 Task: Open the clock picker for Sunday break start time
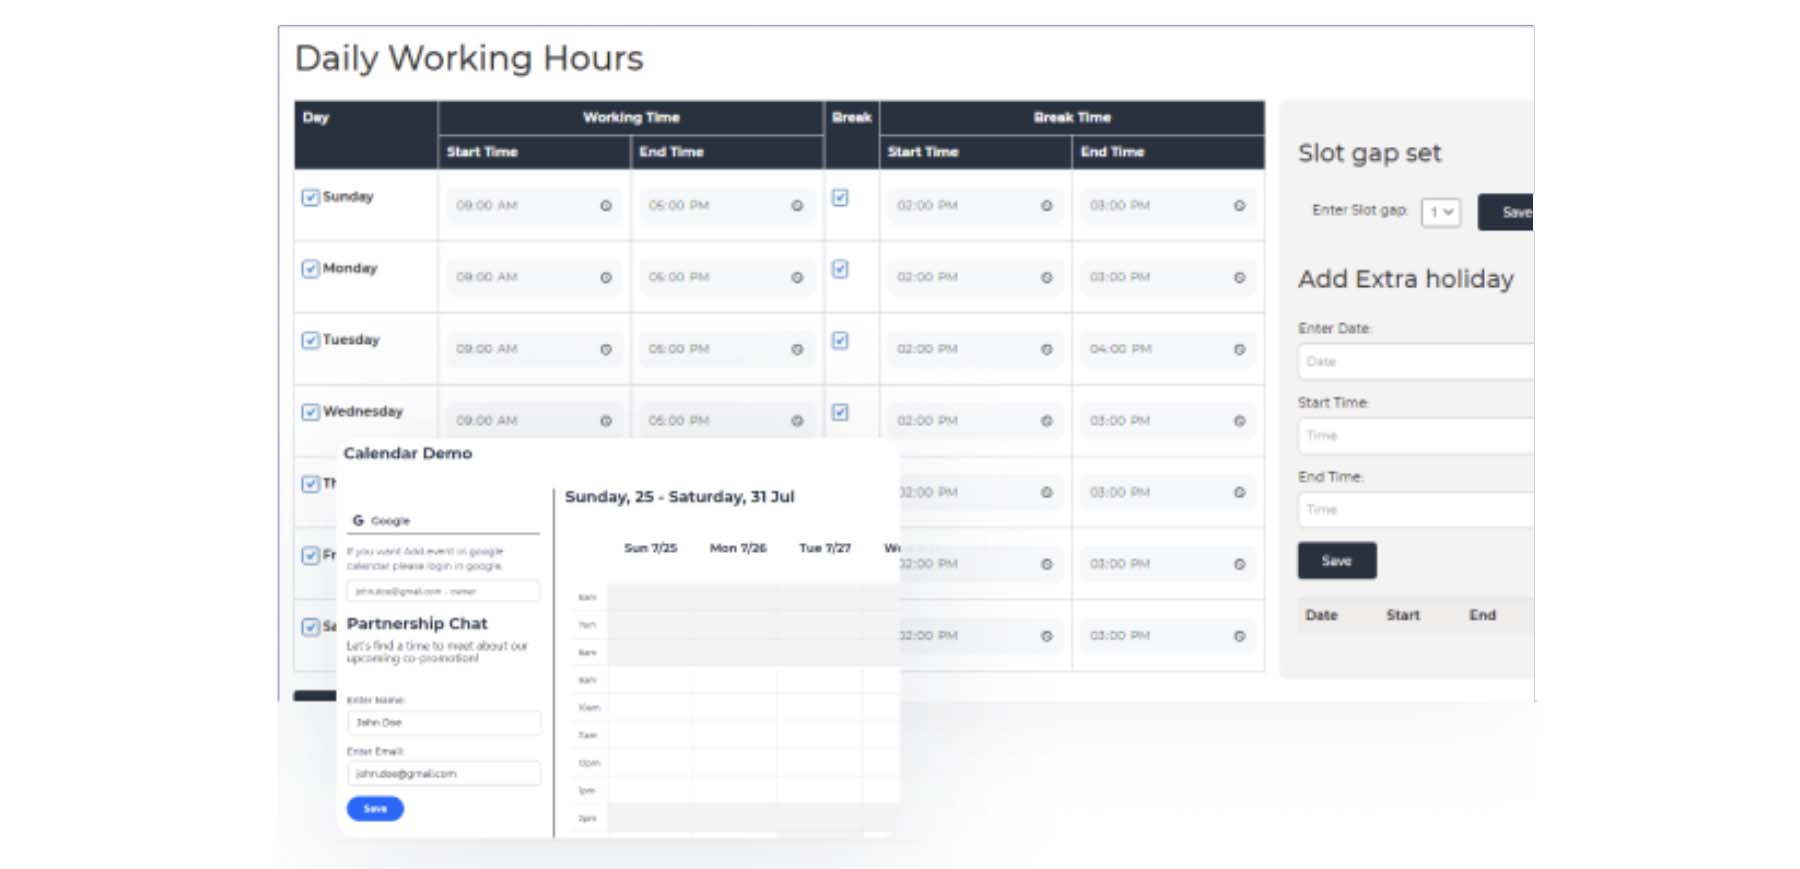click(1046, 206)
